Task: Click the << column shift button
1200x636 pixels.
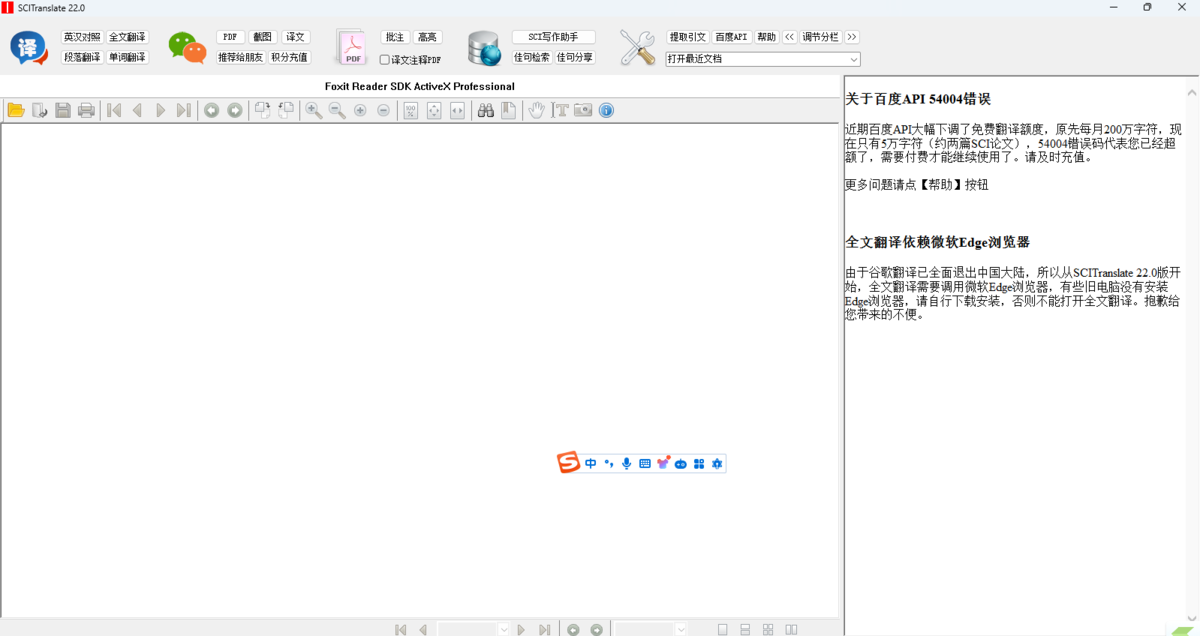Action: (x=789, y=37)
